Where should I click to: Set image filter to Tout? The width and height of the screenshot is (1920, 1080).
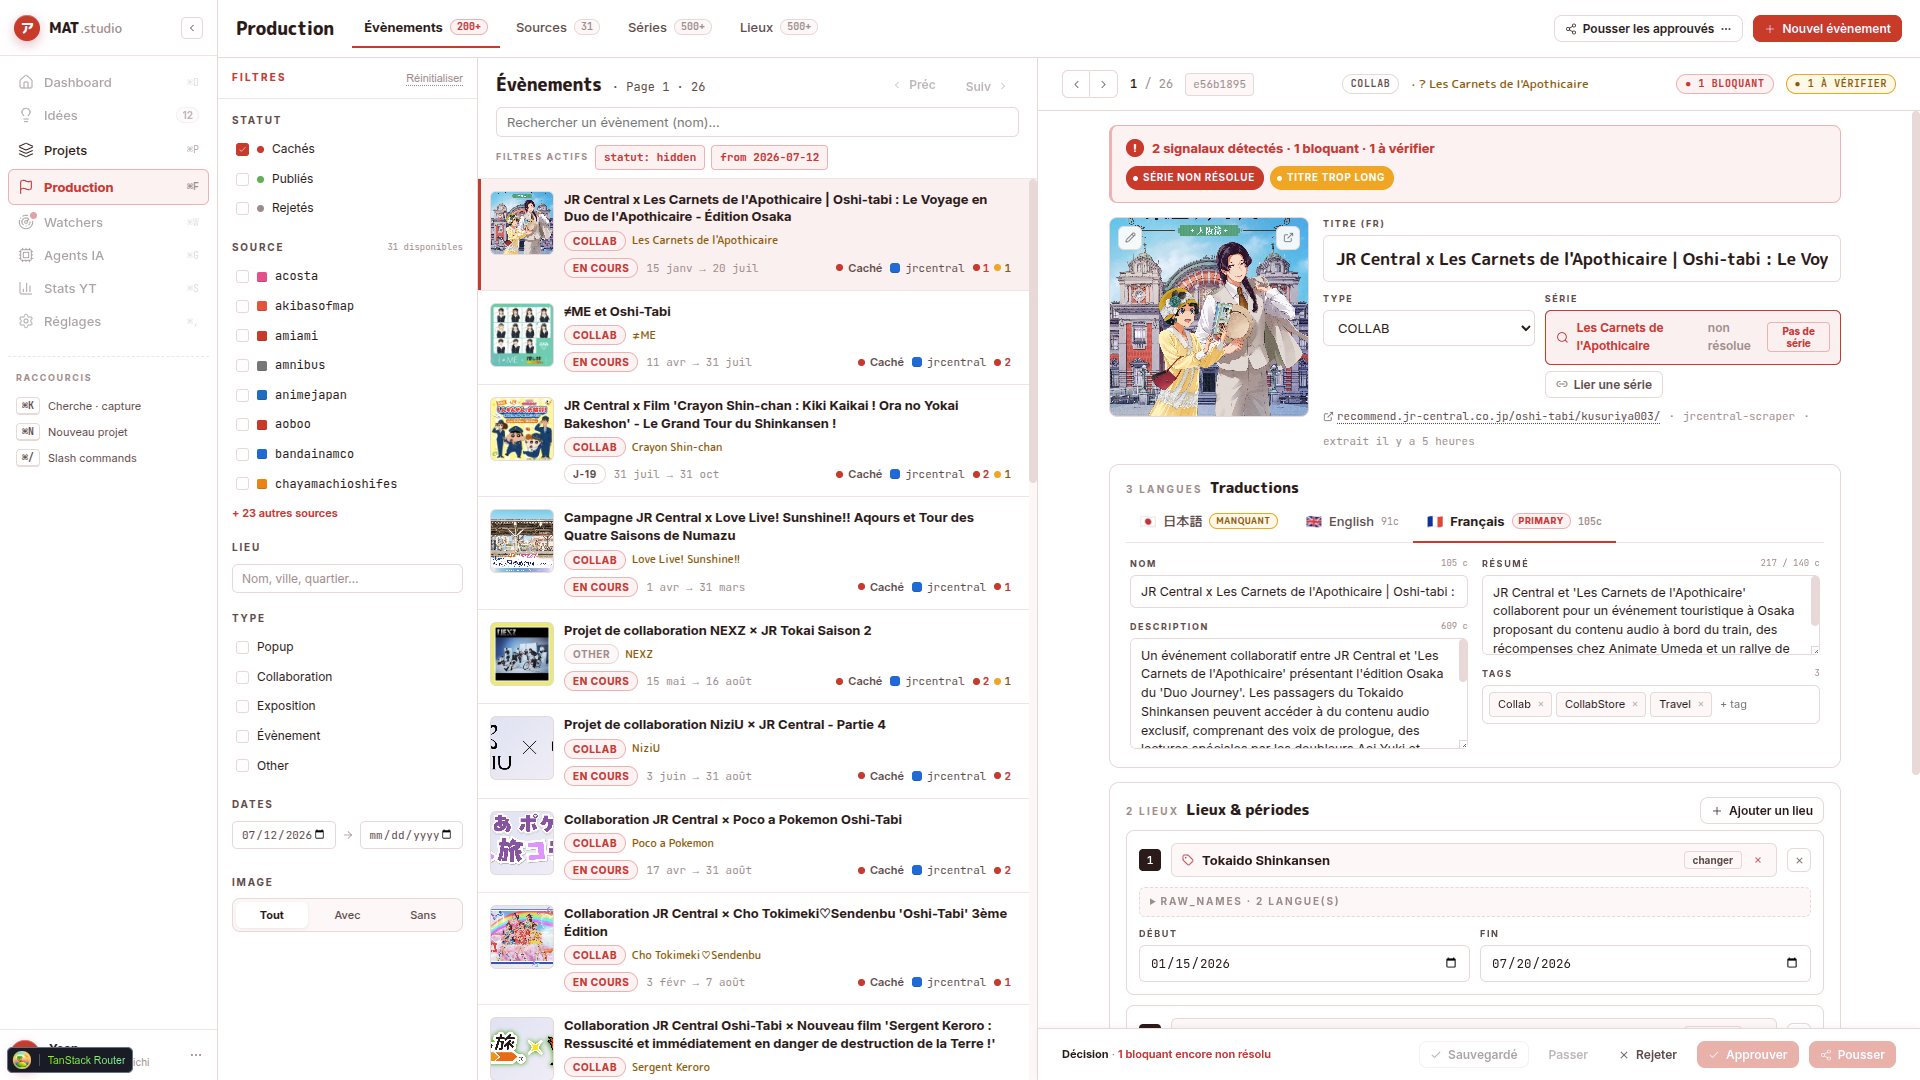point(272,915)
